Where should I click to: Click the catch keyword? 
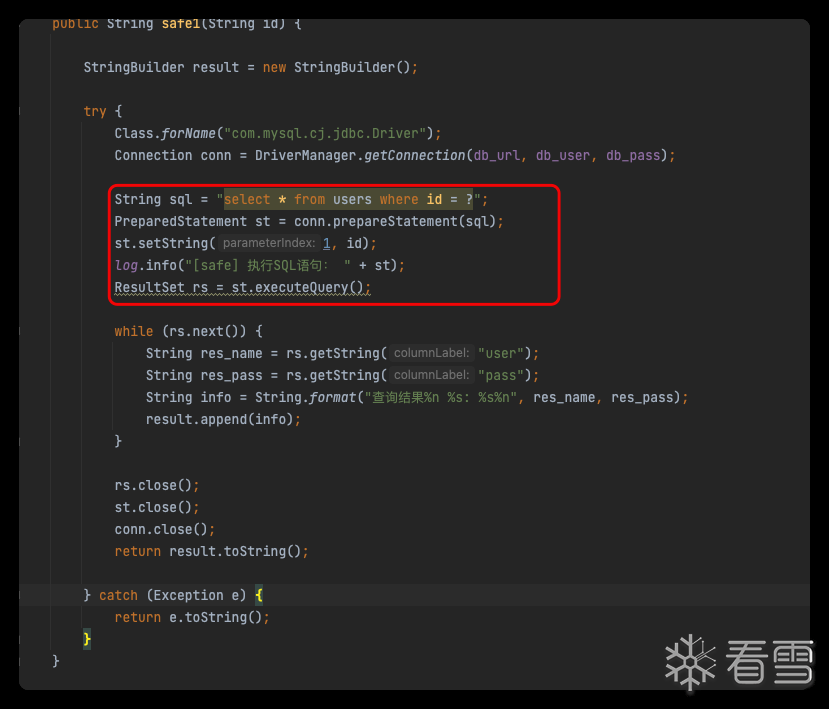pos(118,595)
